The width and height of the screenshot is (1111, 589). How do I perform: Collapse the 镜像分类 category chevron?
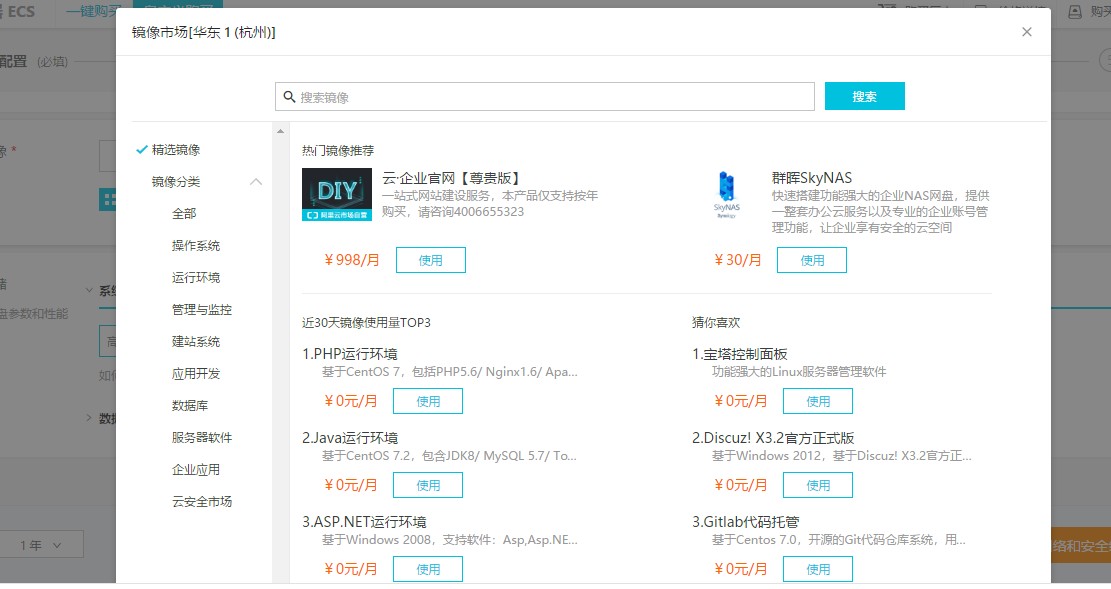256,182
